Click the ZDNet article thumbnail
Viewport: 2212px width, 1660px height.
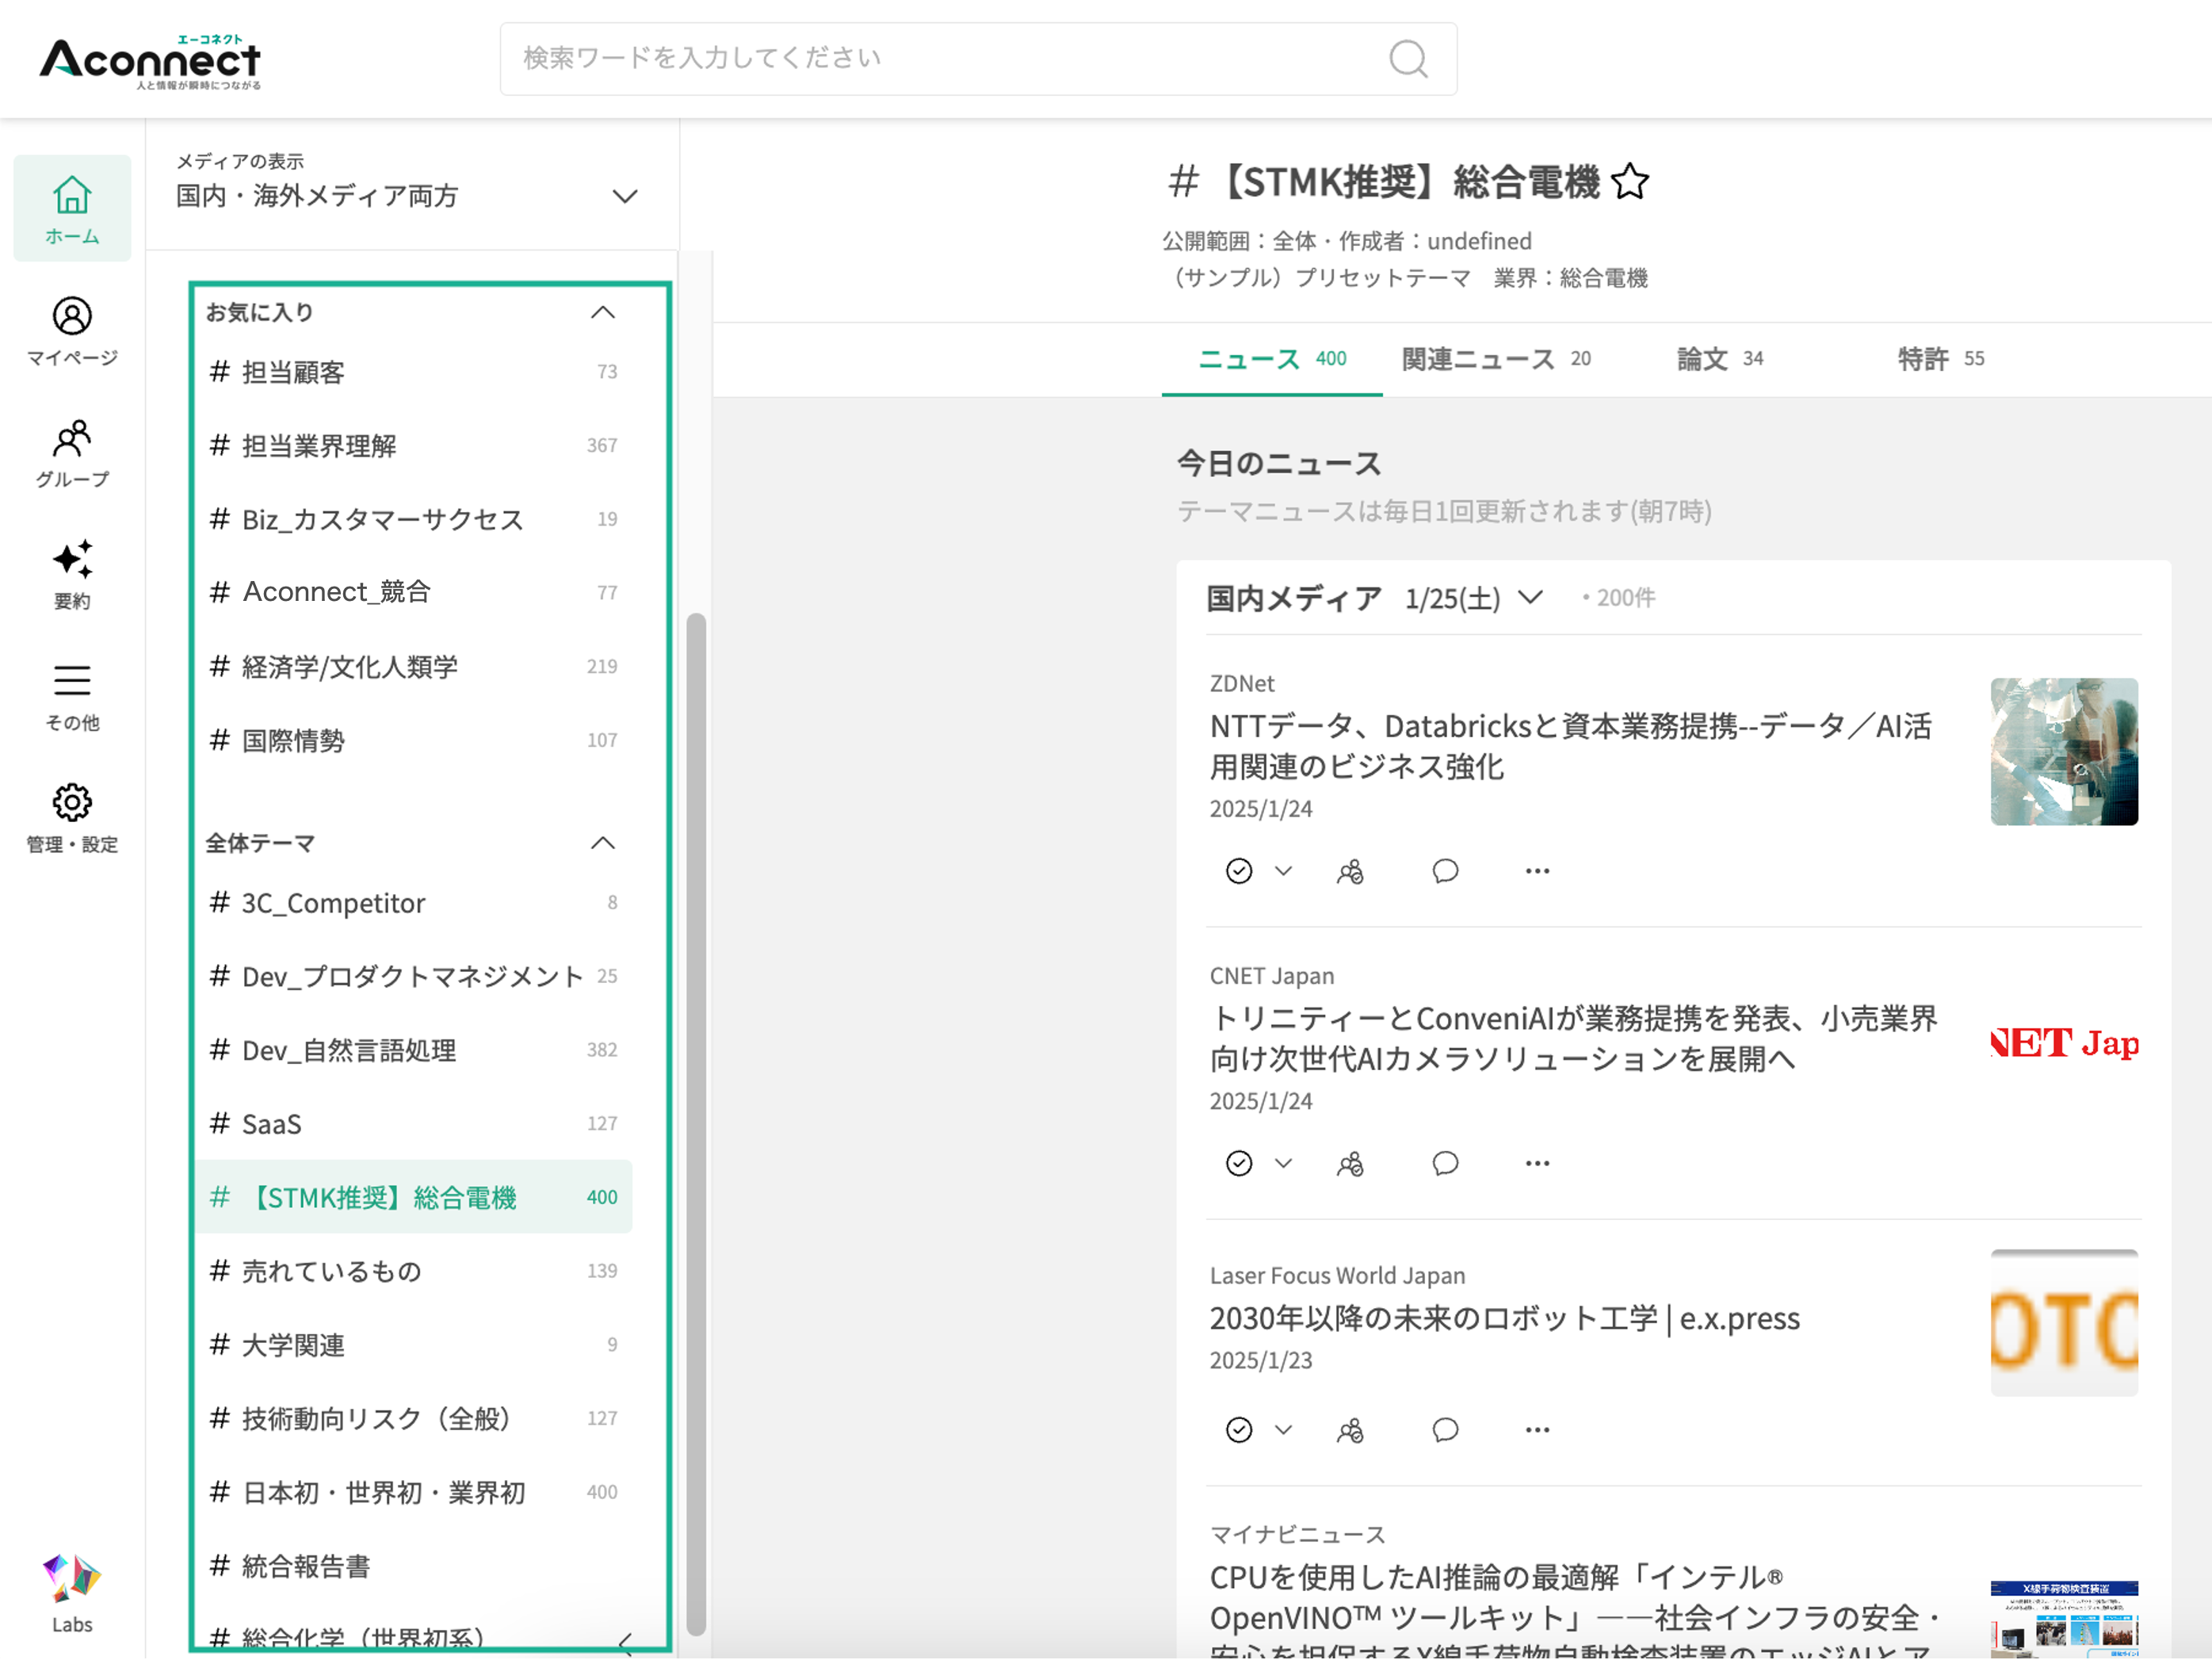coord(2064,752)
